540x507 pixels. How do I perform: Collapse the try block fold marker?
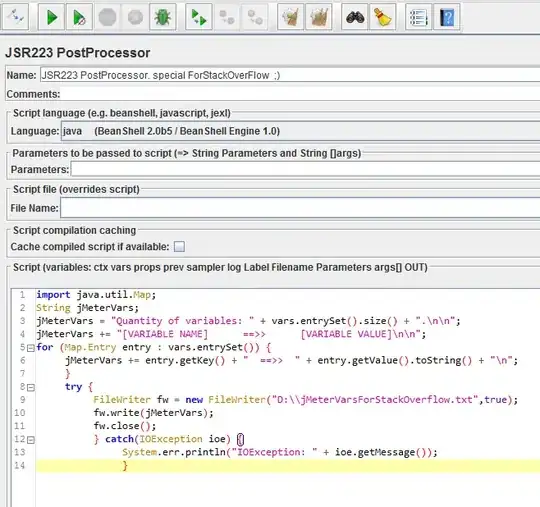[31, 388]
